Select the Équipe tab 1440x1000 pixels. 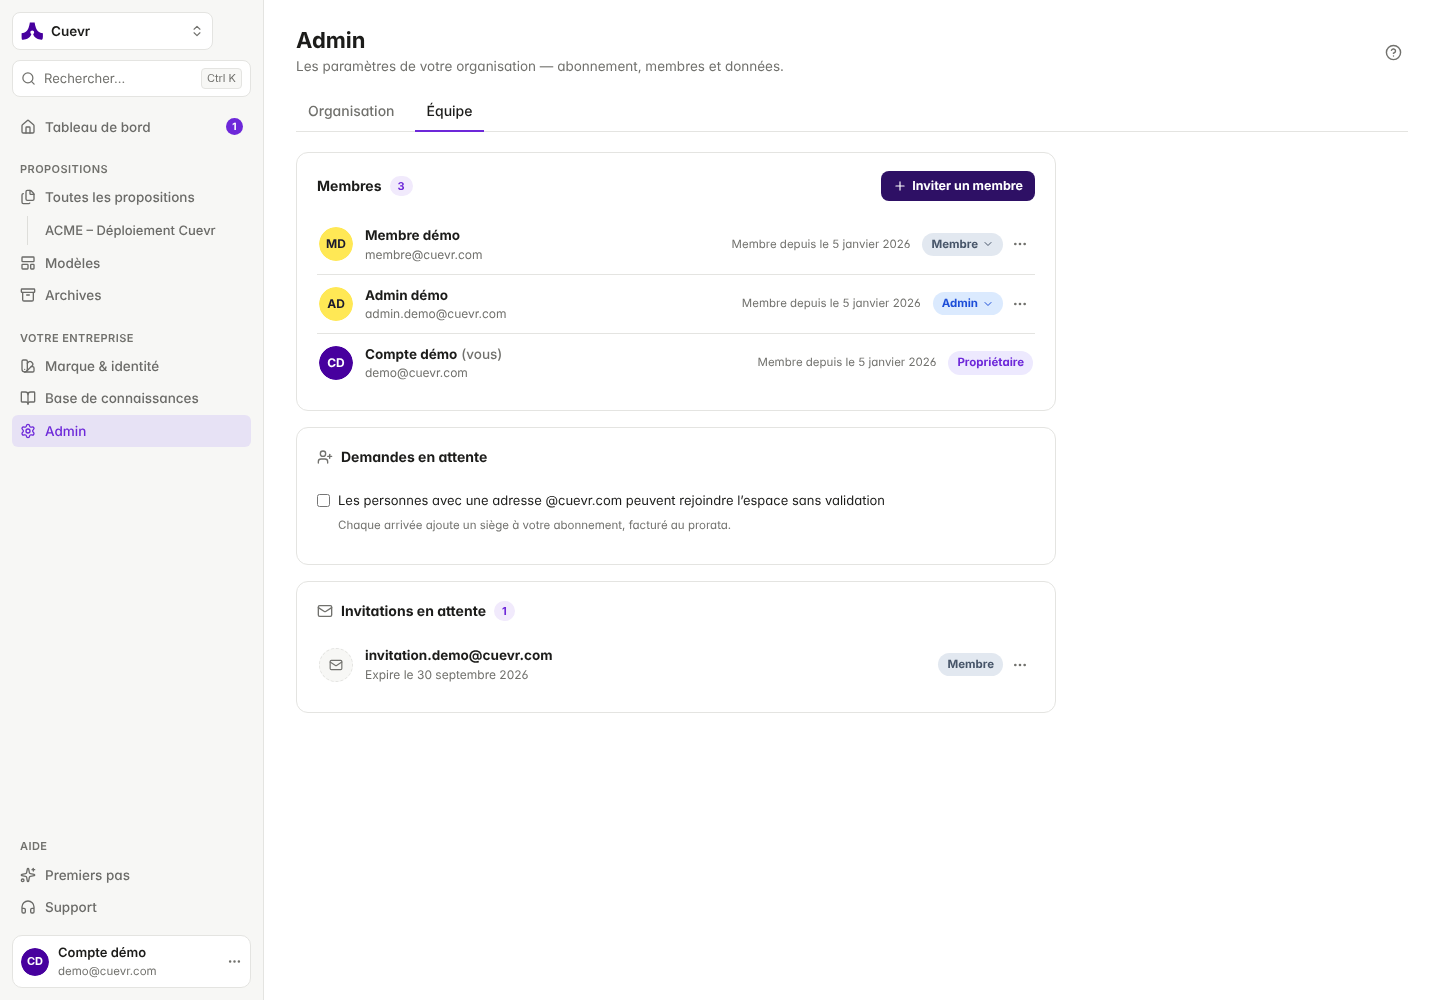click(x=449, y=111)
